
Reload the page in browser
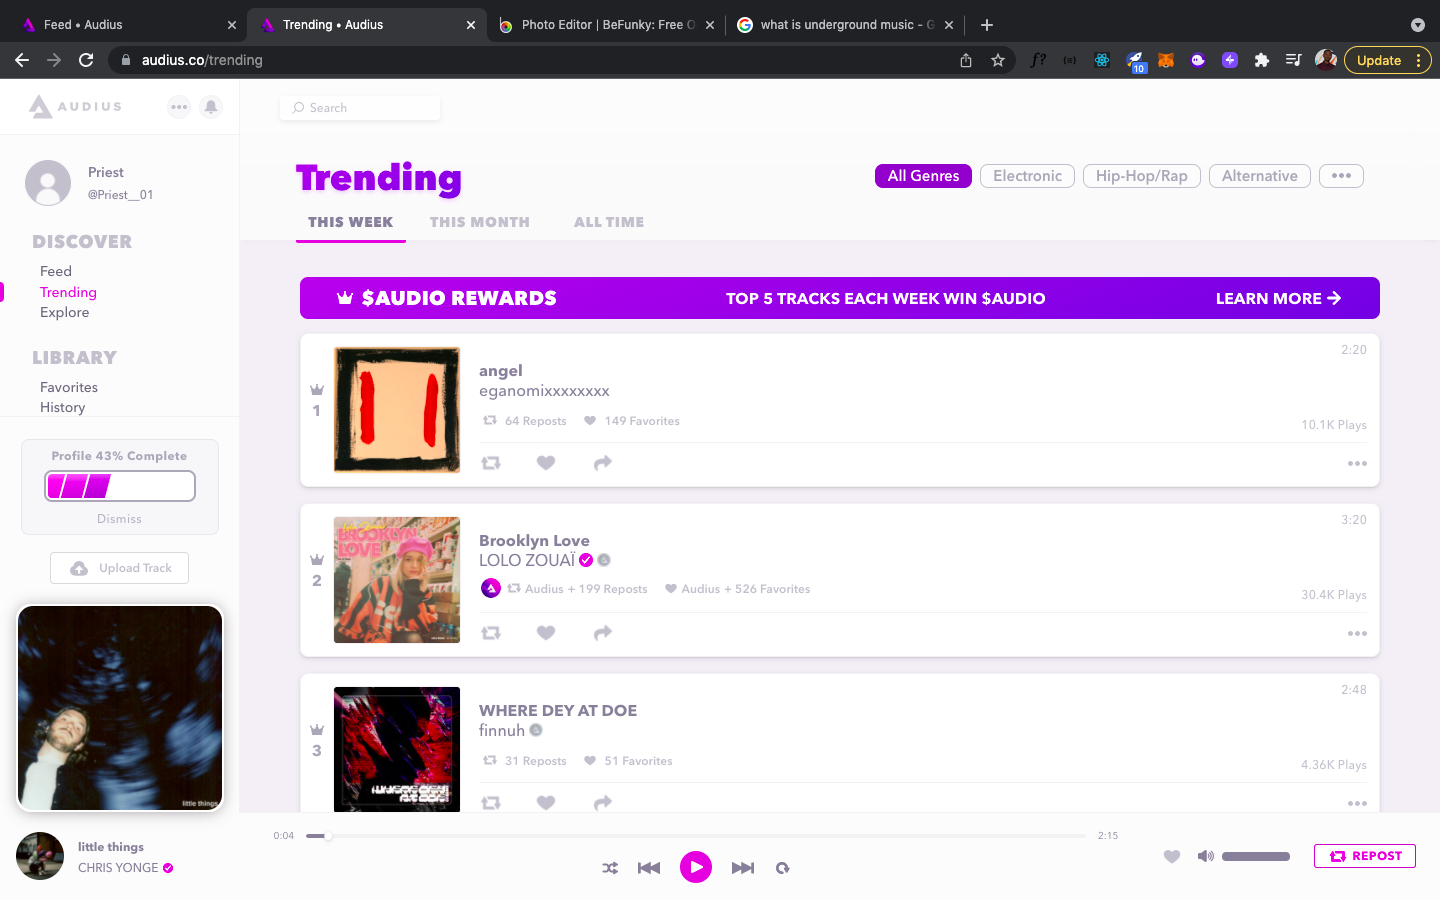86,60
